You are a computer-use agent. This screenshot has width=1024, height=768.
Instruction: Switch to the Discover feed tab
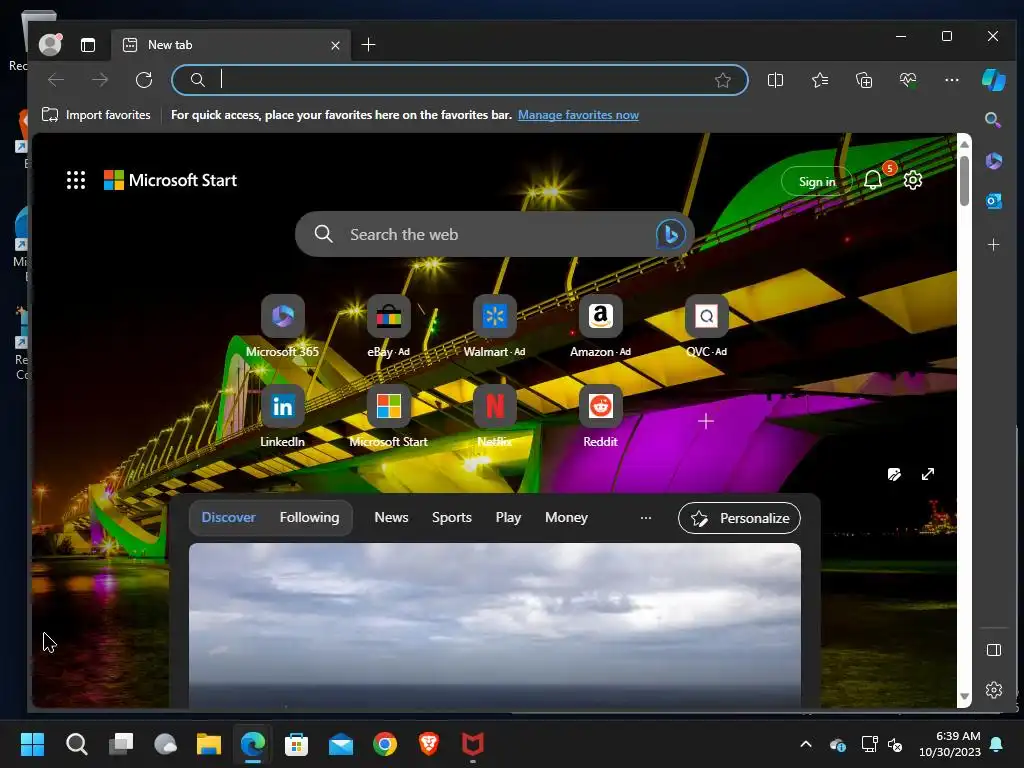229,517
